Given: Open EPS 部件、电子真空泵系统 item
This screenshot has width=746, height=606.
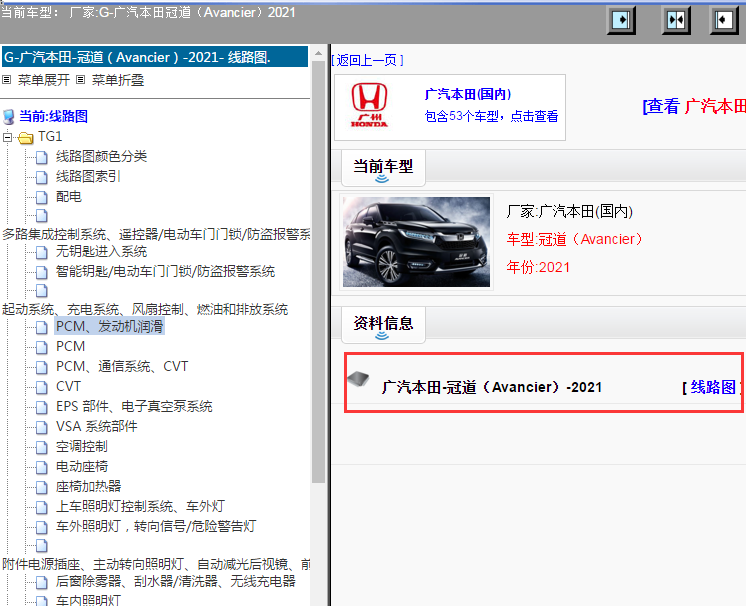Looking at the screenshot, I should point(134,406).
